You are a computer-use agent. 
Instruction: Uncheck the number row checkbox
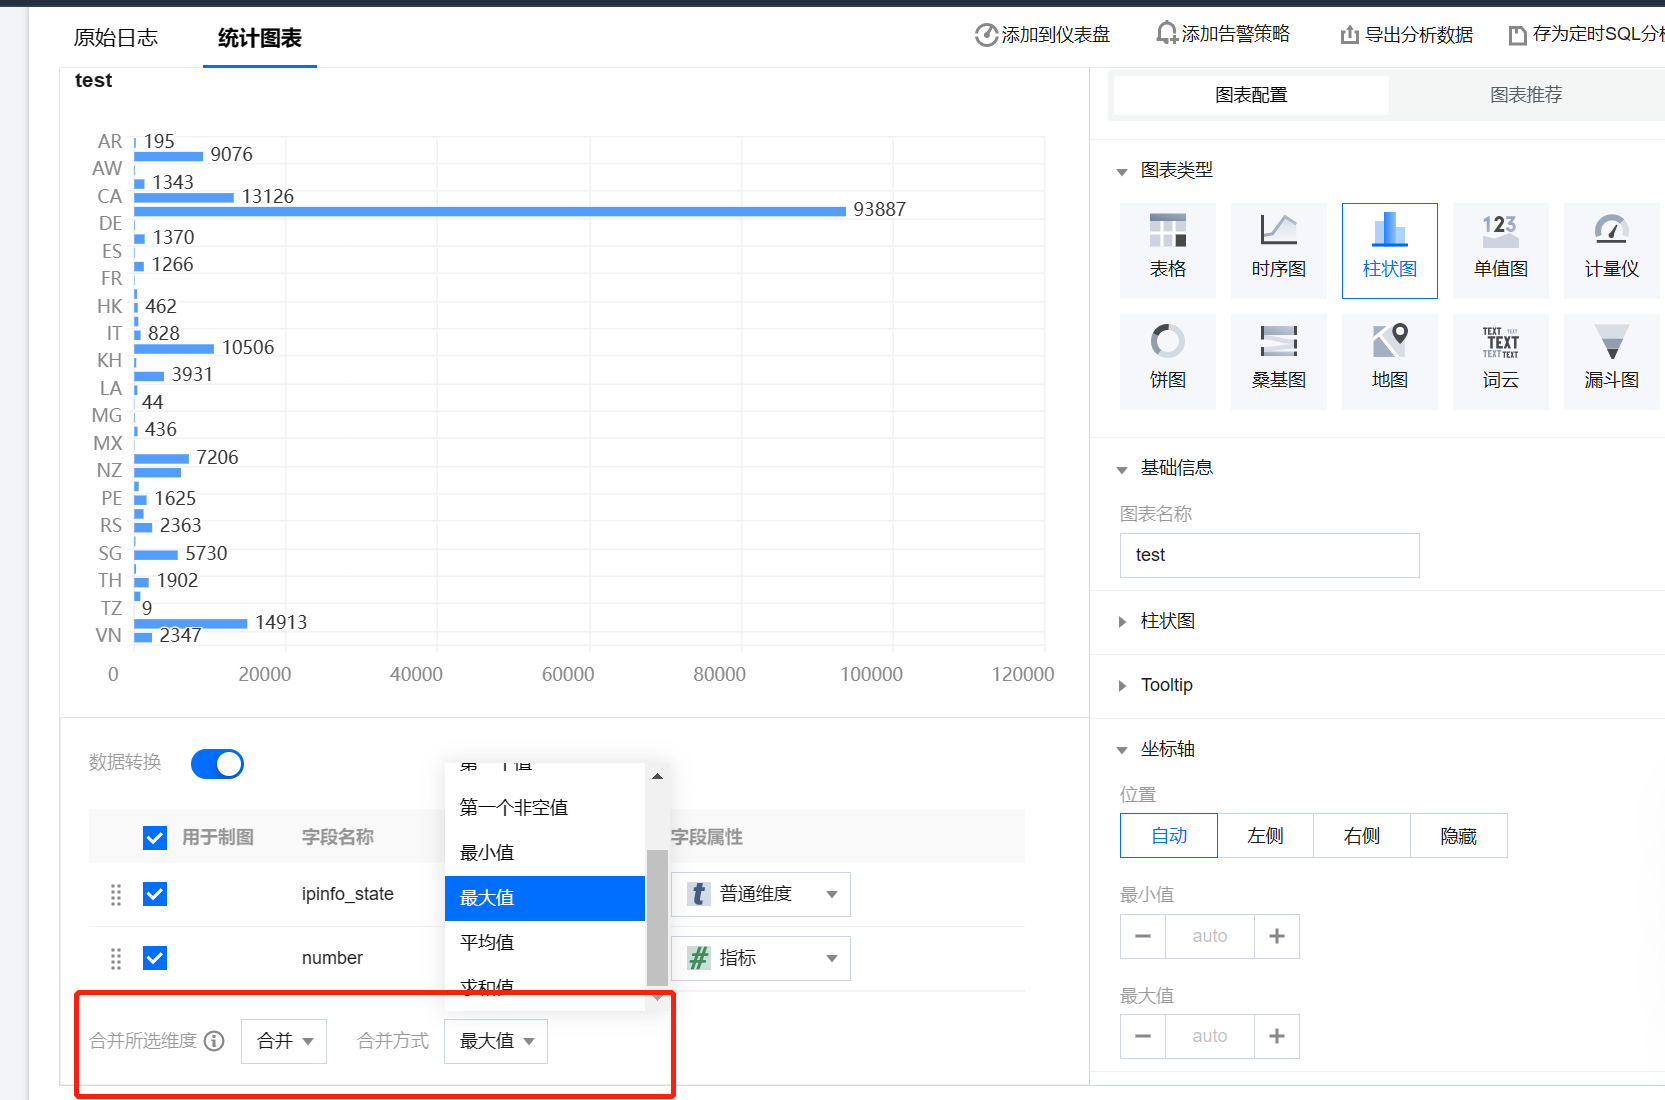point(155,958)
